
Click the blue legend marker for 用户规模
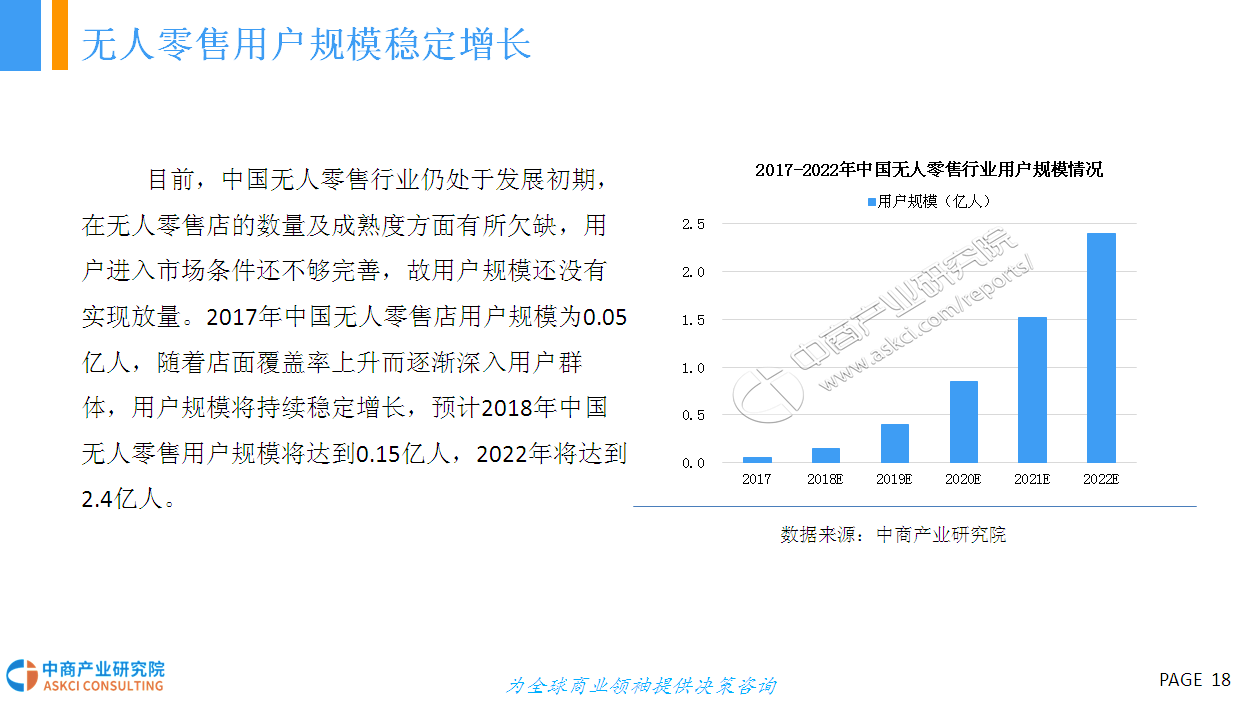coord(871,202)
